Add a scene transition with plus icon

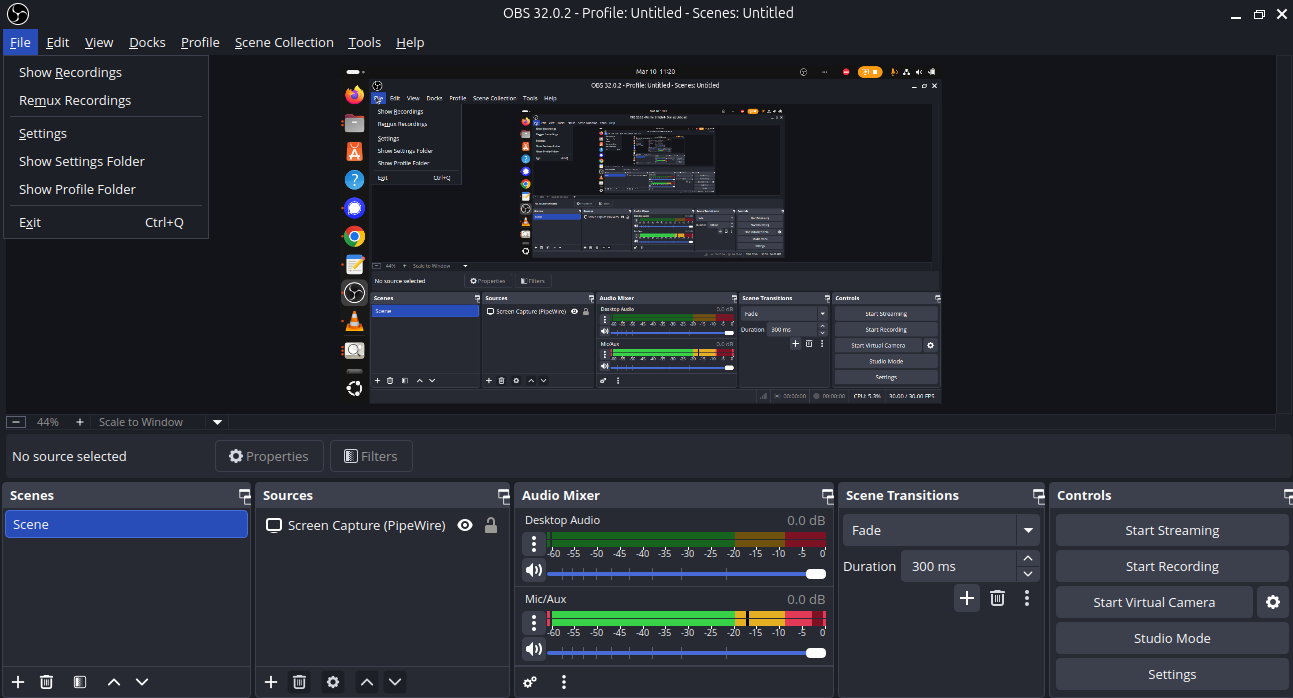click(x=966, y=598)
